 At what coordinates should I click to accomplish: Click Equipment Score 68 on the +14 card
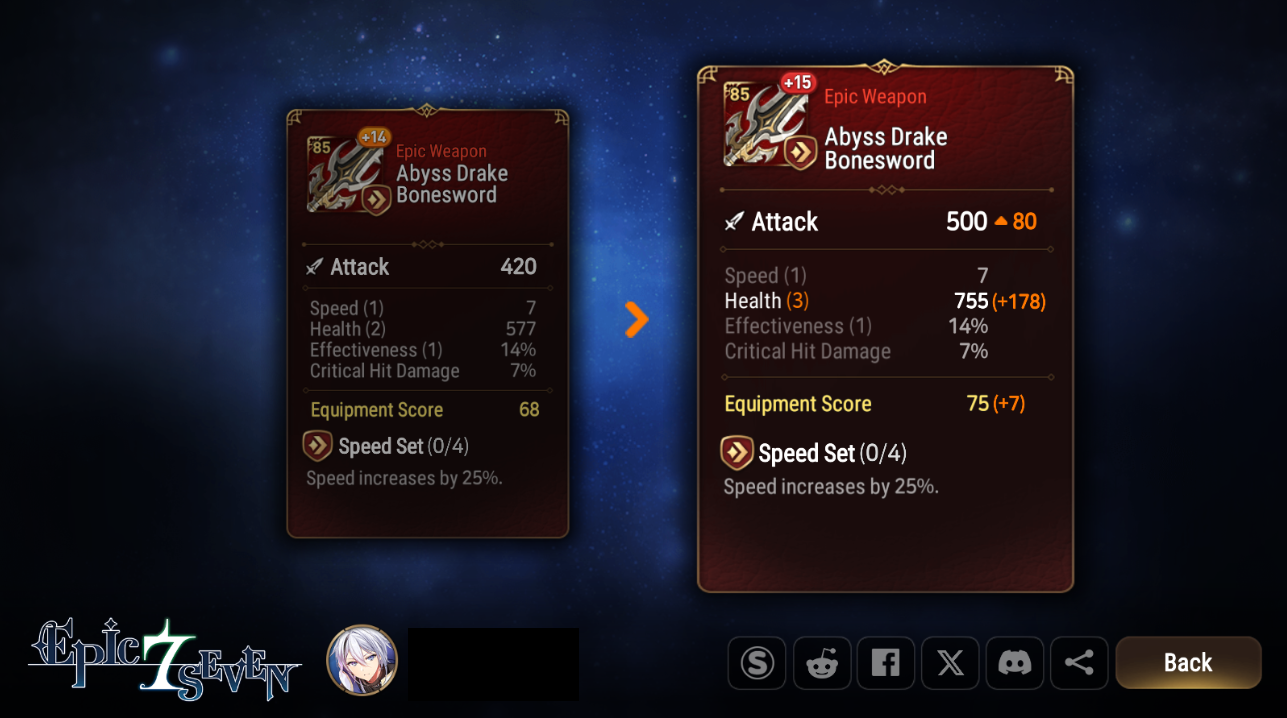click(425, 410)
